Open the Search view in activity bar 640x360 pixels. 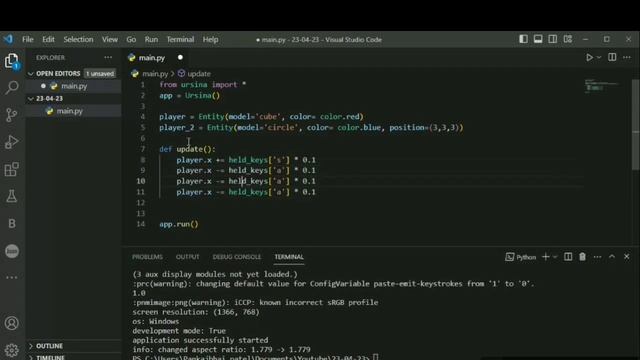(12, 87)
